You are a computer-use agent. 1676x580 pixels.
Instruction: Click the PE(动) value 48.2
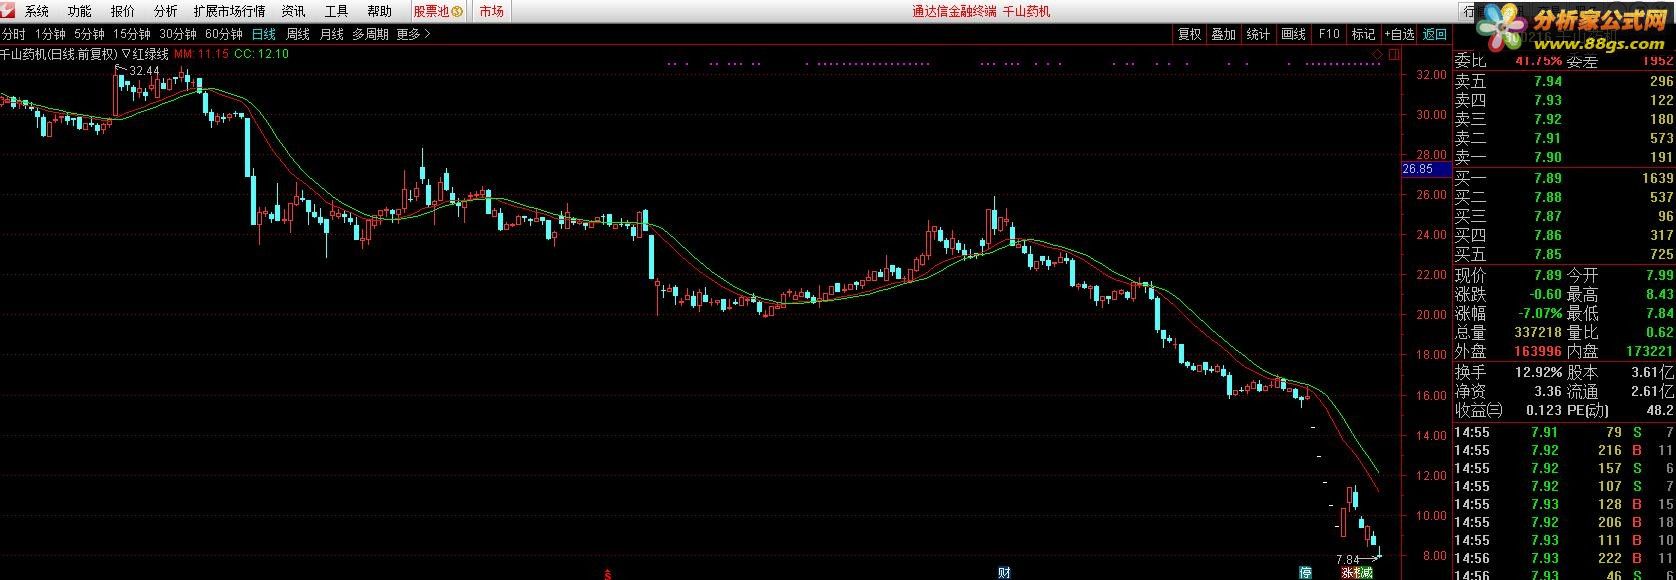1660,411
